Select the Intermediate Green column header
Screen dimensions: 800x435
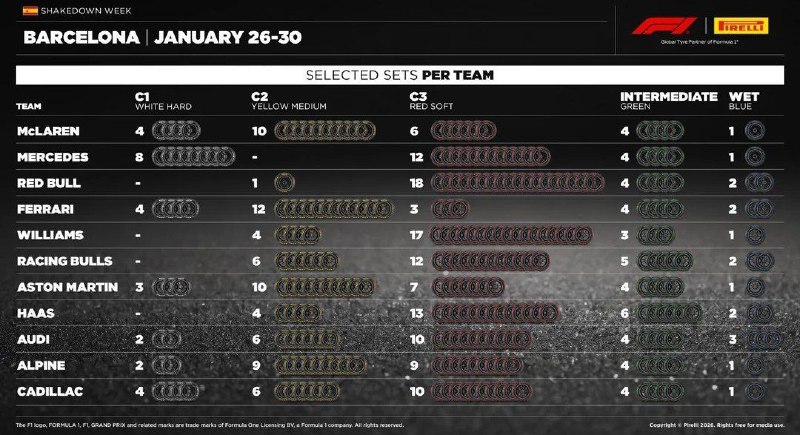coord(668,100)
